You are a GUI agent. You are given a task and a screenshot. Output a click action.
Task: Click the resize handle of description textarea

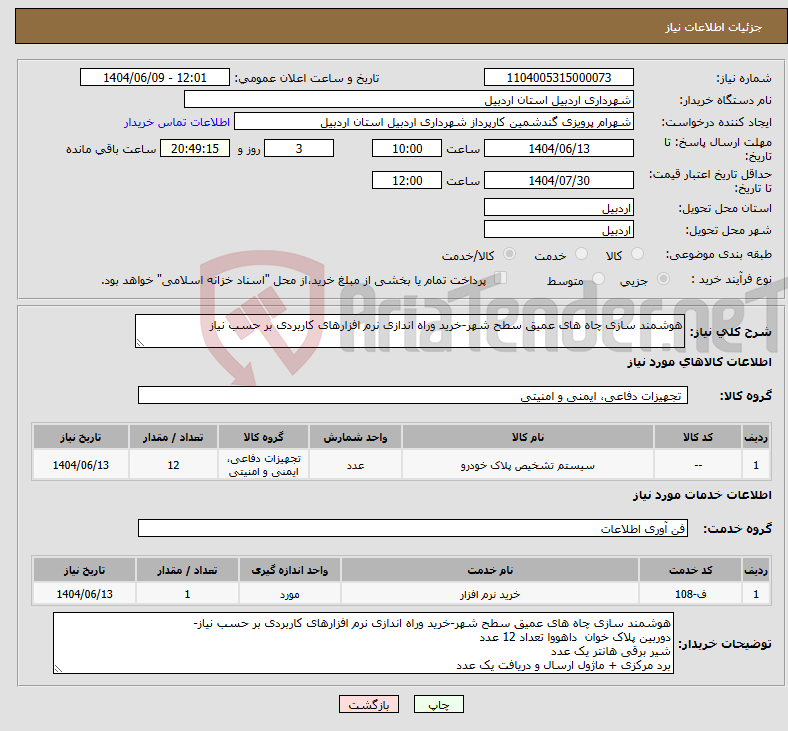140,343
